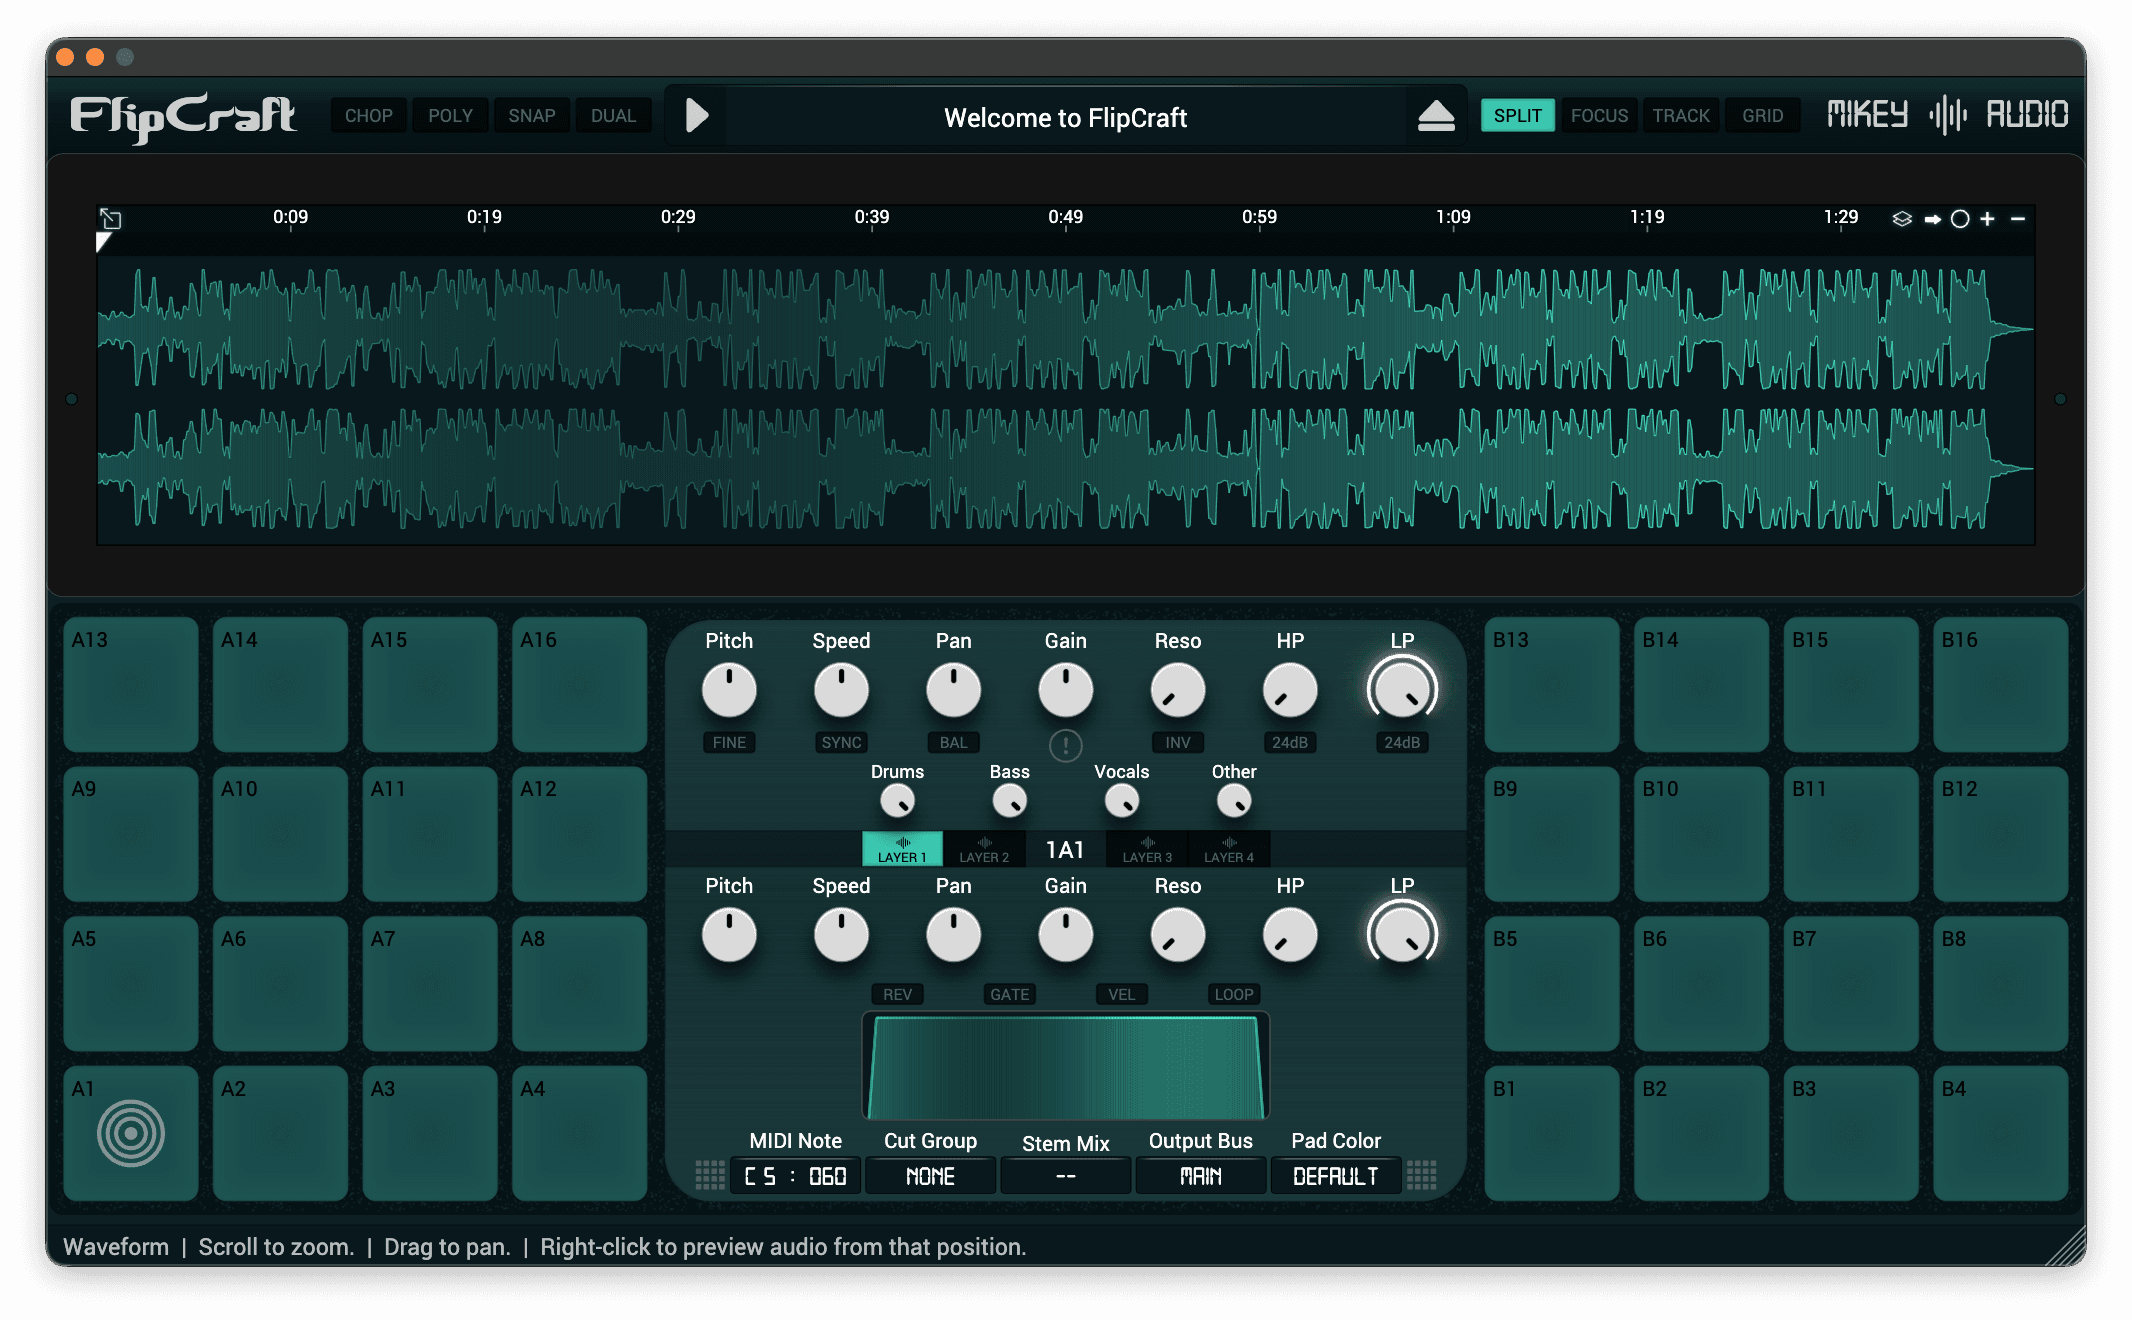Open the Pad Color DEFAULT selector
Viewport: 2132px width, 1320px height.
(x=1335, y=1176)
